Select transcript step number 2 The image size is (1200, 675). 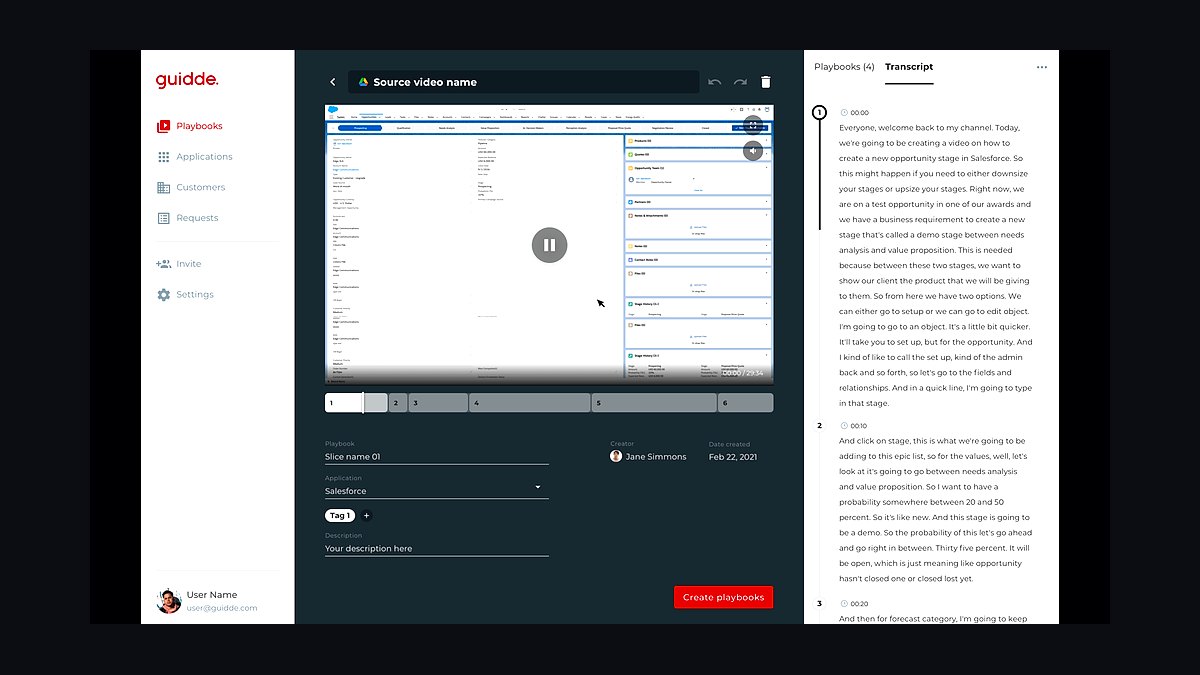point(820,426)
